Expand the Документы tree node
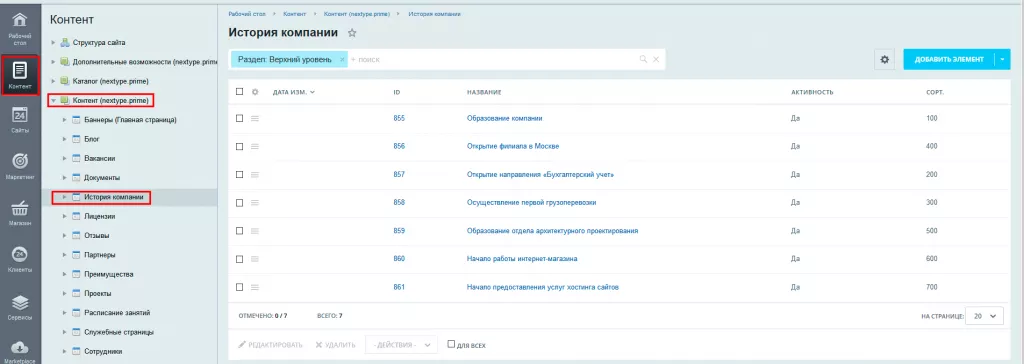Image resolution: width=1024 pixels, height=364 pixels. [64, 178]
